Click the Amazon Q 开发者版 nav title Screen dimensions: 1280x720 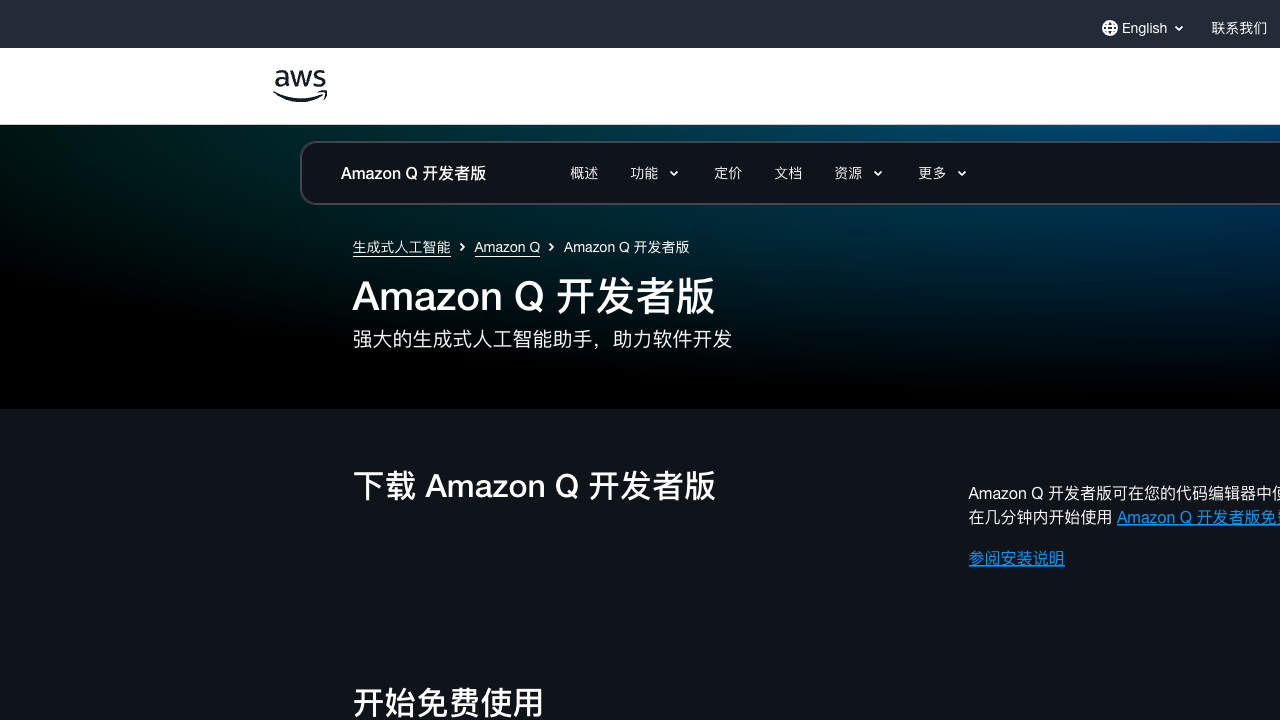click(x=413, y=173)
